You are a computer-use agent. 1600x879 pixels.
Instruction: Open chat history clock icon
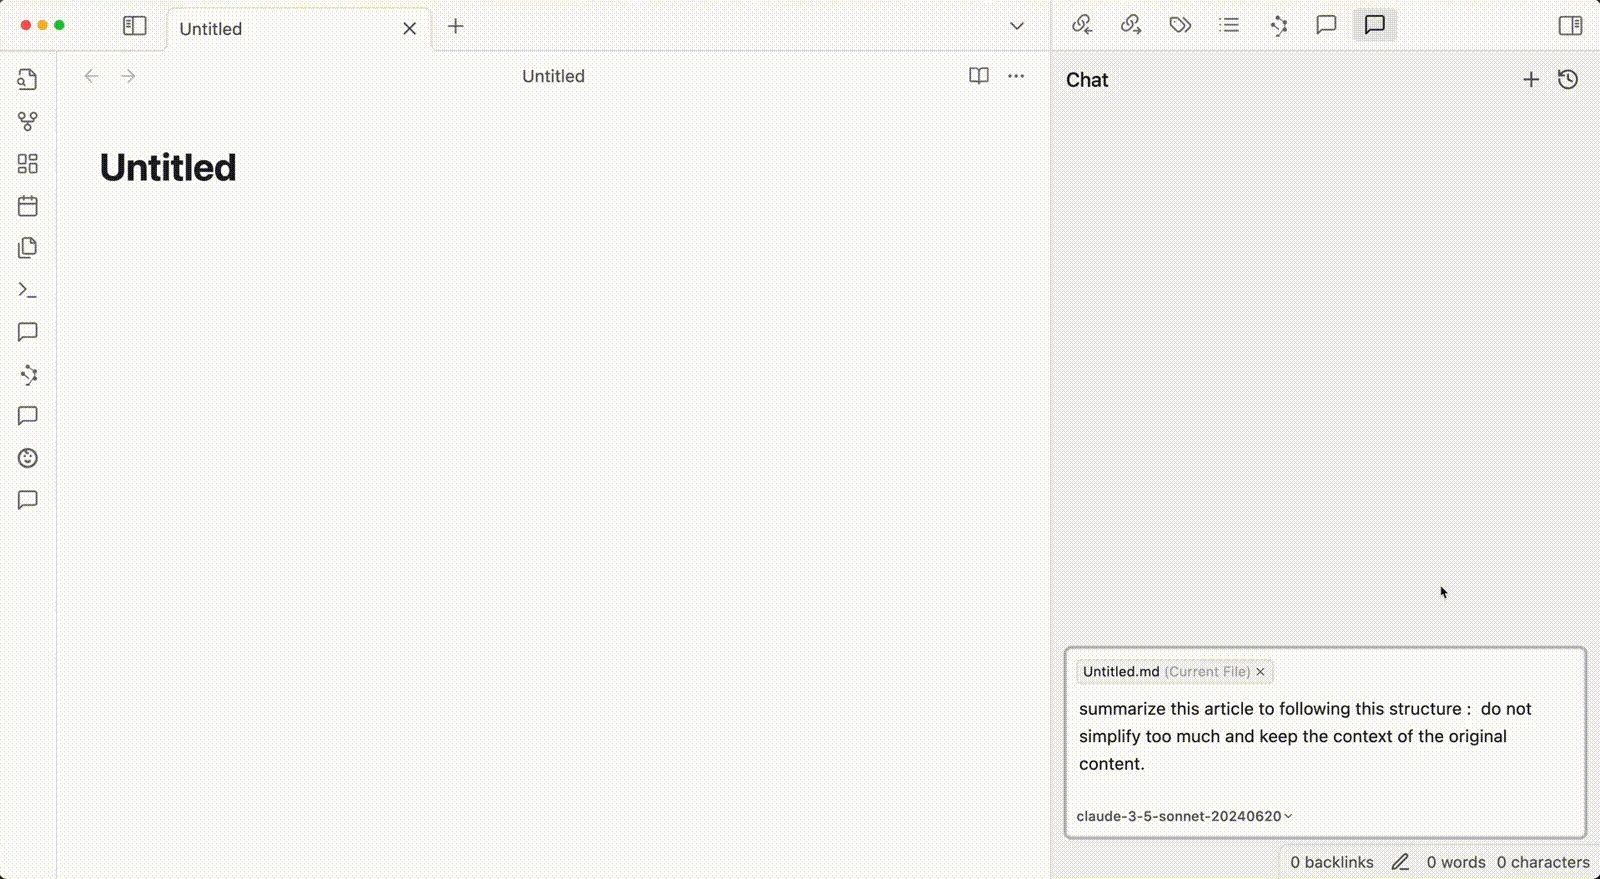(1568, 79)
